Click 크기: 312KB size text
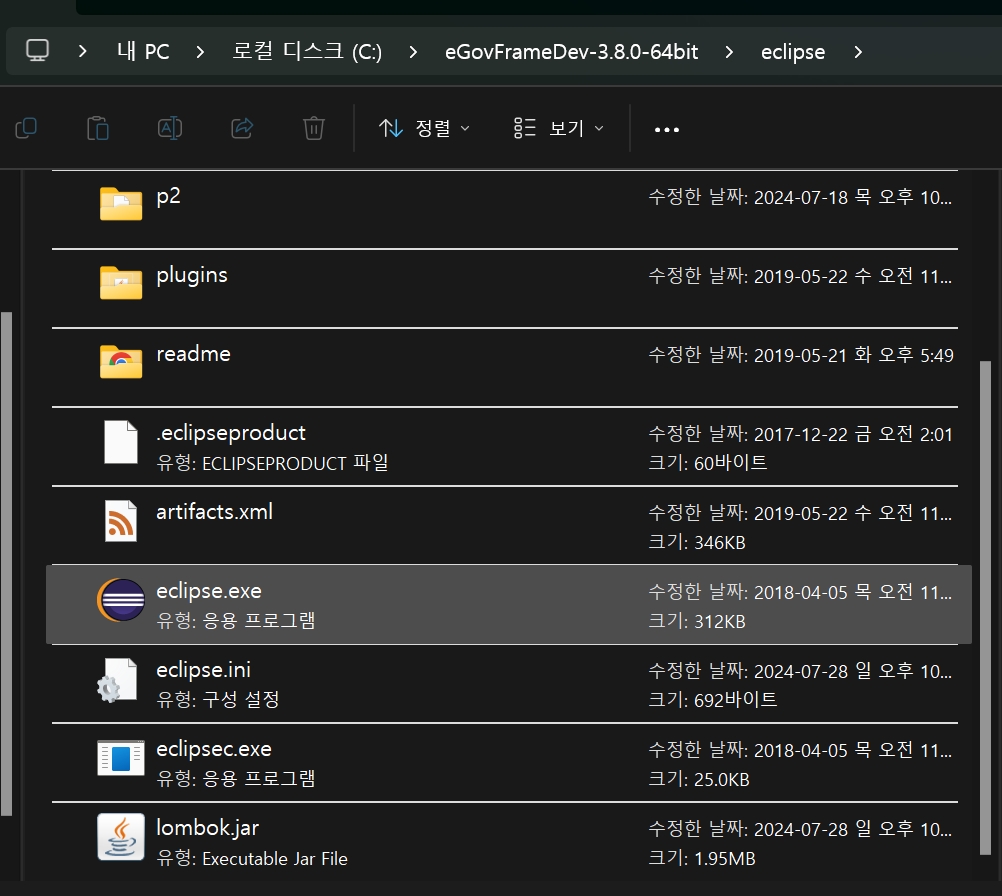This screenshot has height=896, width=1002. coord(697,621)
